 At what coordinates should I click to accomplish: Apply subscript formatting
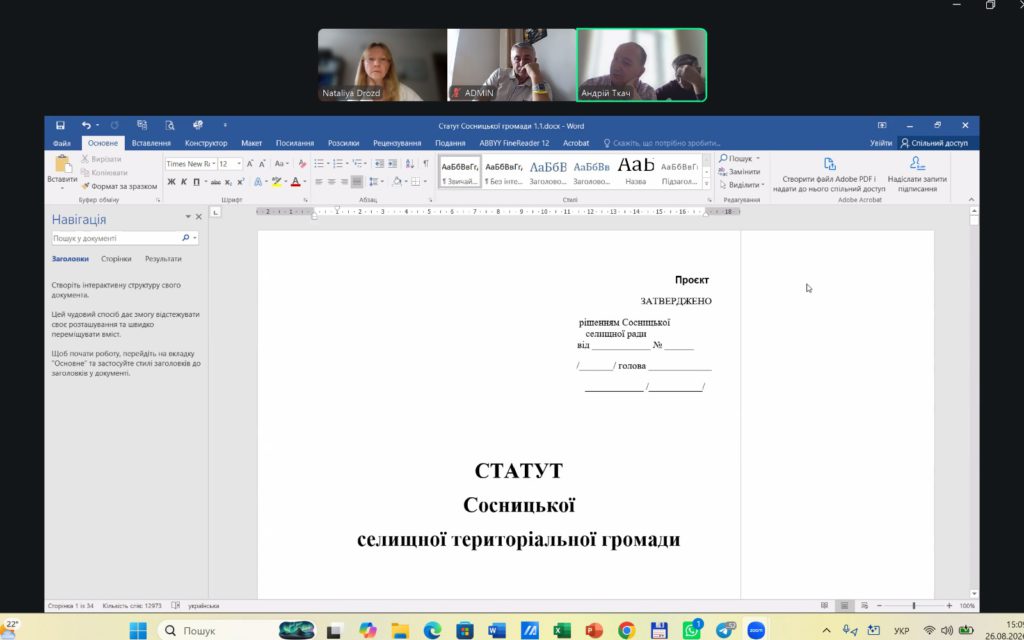click(x=229, y=182)
